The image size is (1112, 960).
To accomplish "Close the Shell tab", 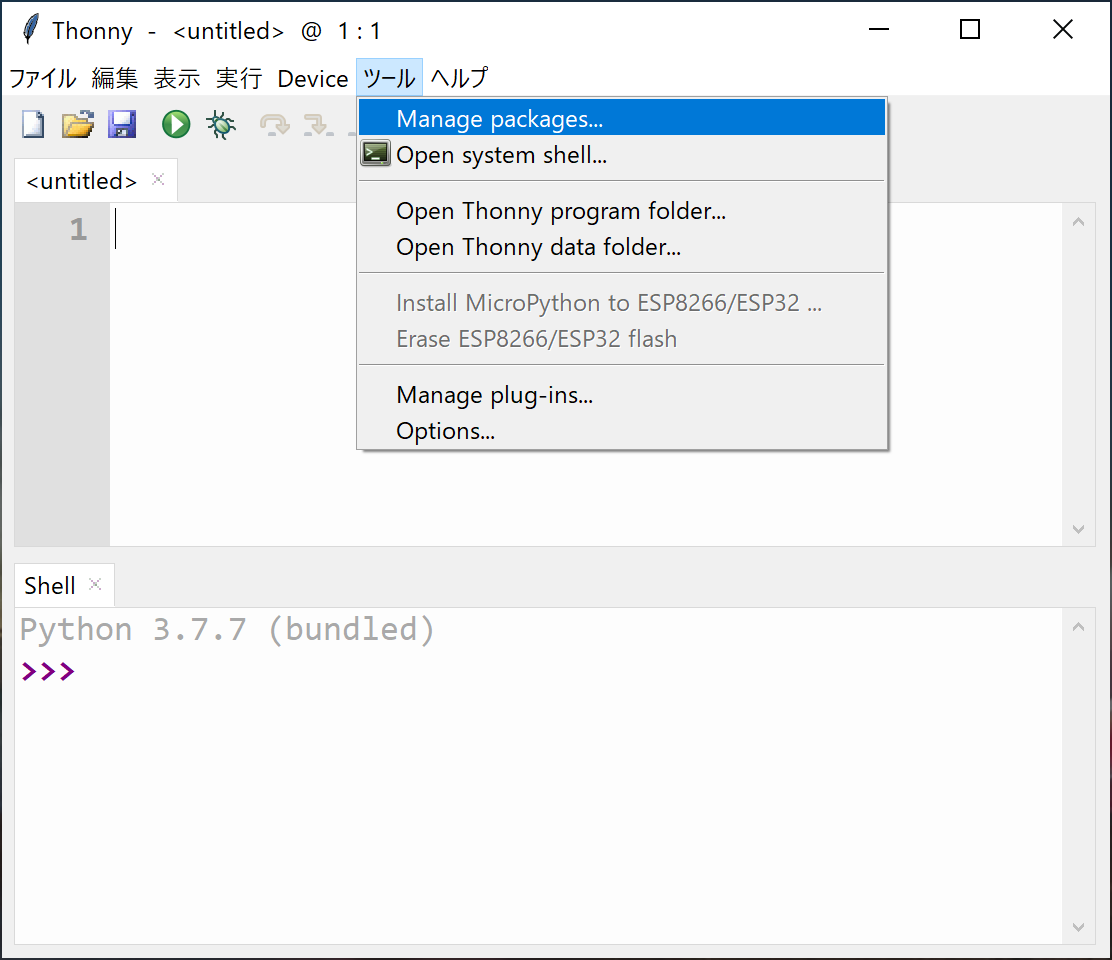I will (95, 584).
